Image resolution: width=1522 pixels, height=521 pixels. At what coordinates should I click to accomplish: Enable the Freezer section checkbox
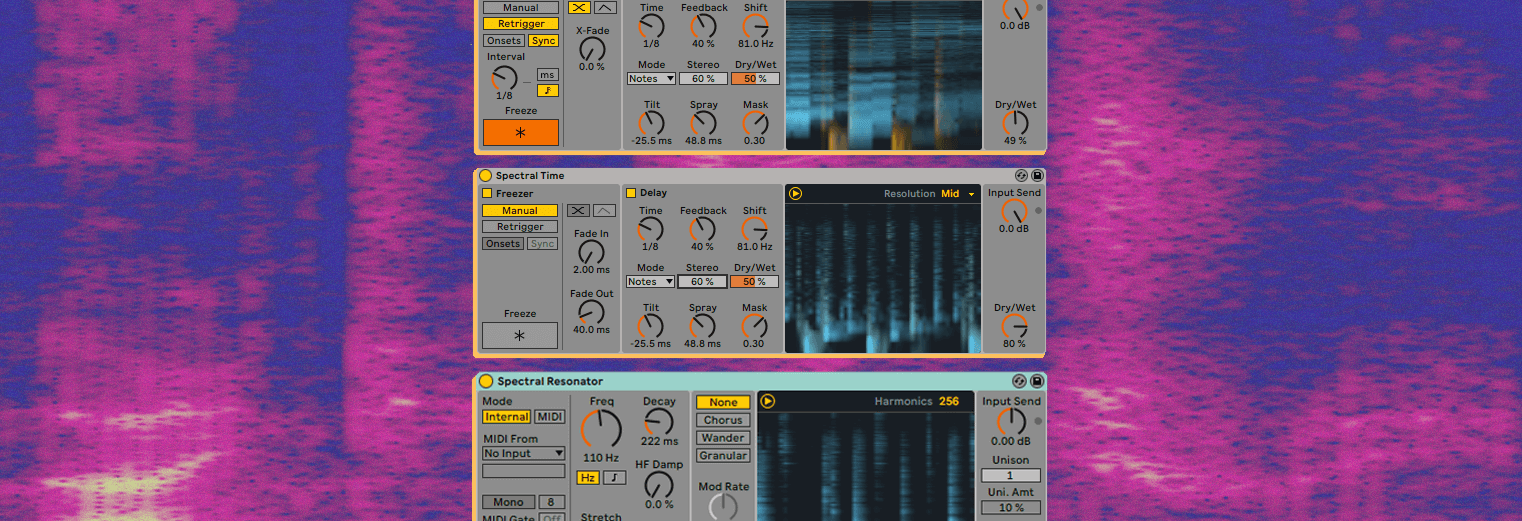pos(487,194)
